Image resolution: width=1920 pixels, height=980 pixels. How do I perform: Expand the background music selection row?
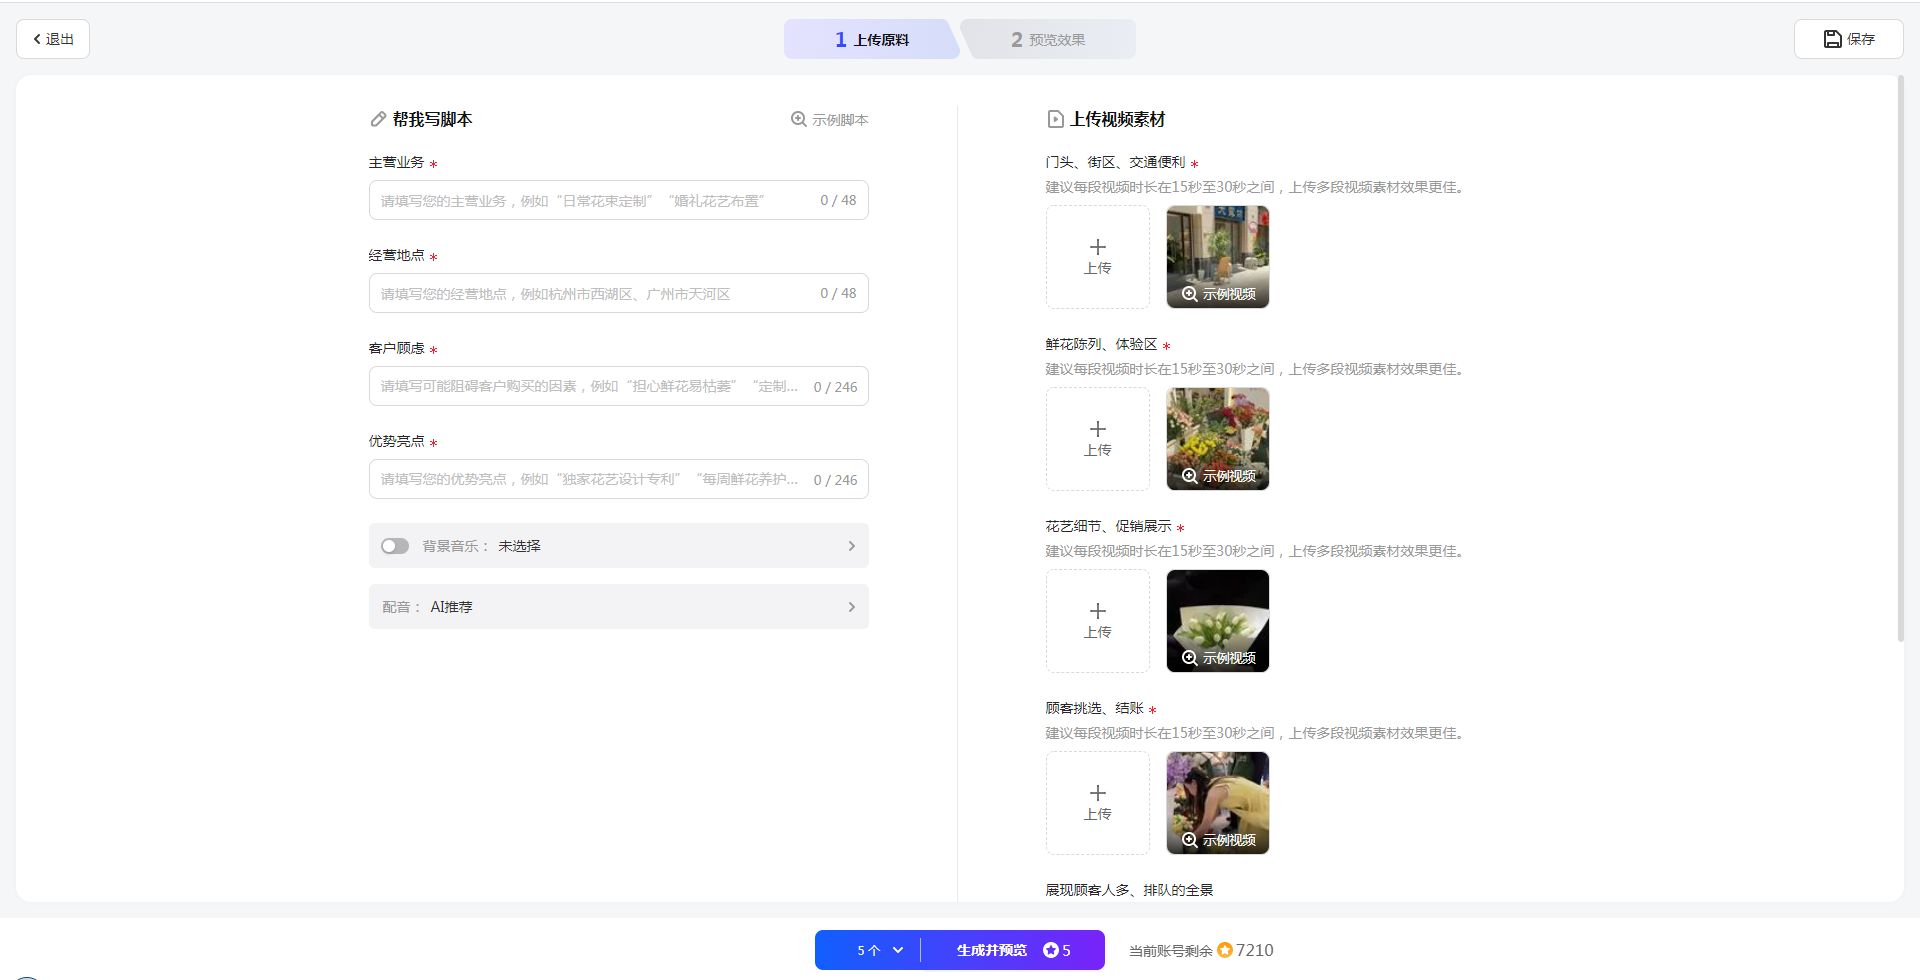coord(851,546)
